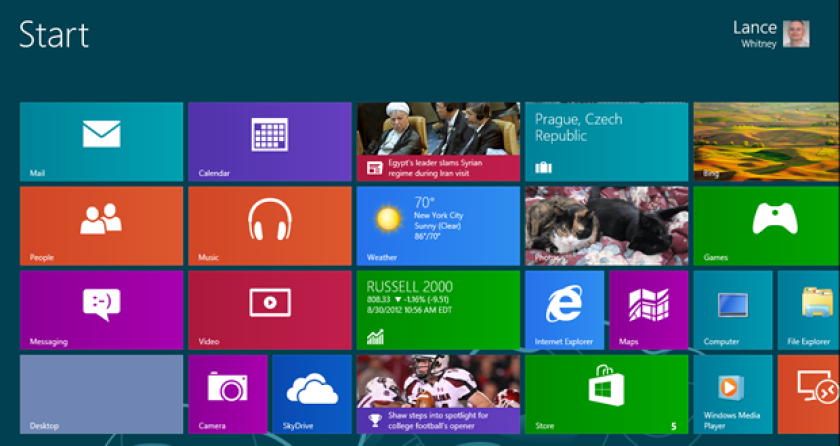840x446 pixels.
Task: Click the Start heading text
Action: click(x=54, y=35)
